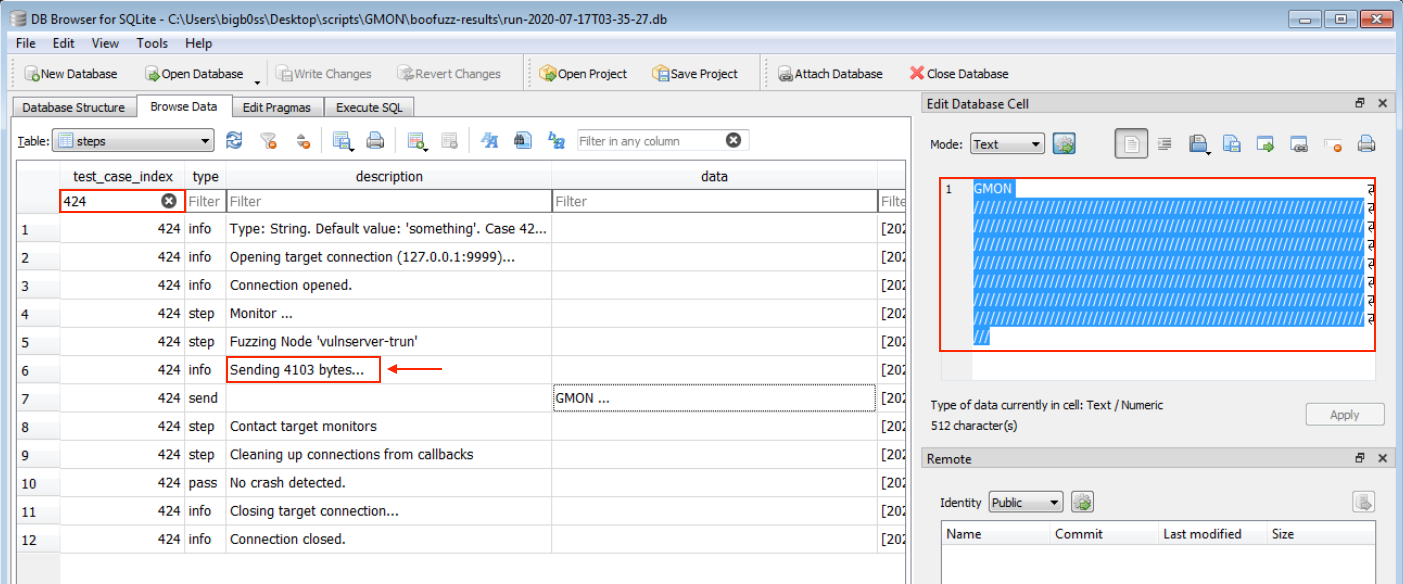Open the Identity dropdown in Remote panel
The width and height of the screenshot is (1403, 584).
[x=1025, y=502]
